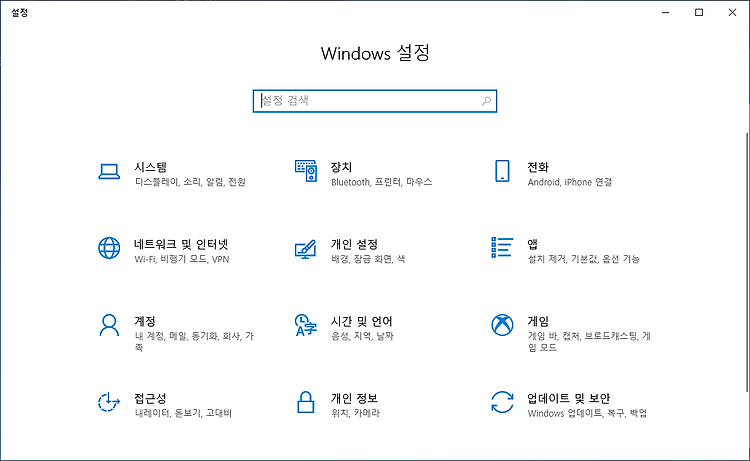Click Android, iPhone 연결 description
750x461 pixels.
(x=570, y=182)
